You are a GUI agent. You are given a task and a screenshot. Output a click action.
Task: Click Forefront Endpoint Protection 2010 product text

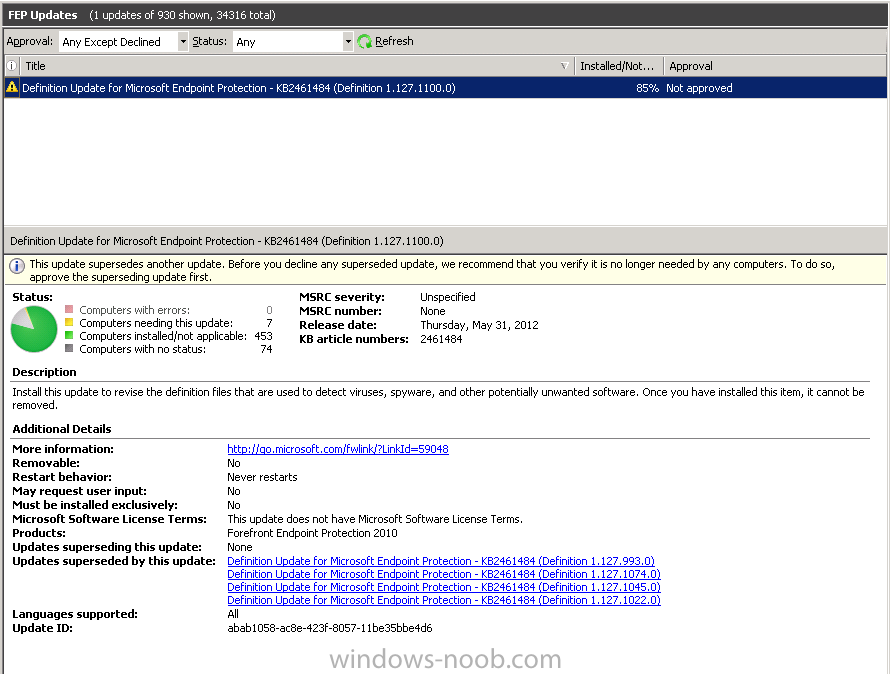(312, 533)
